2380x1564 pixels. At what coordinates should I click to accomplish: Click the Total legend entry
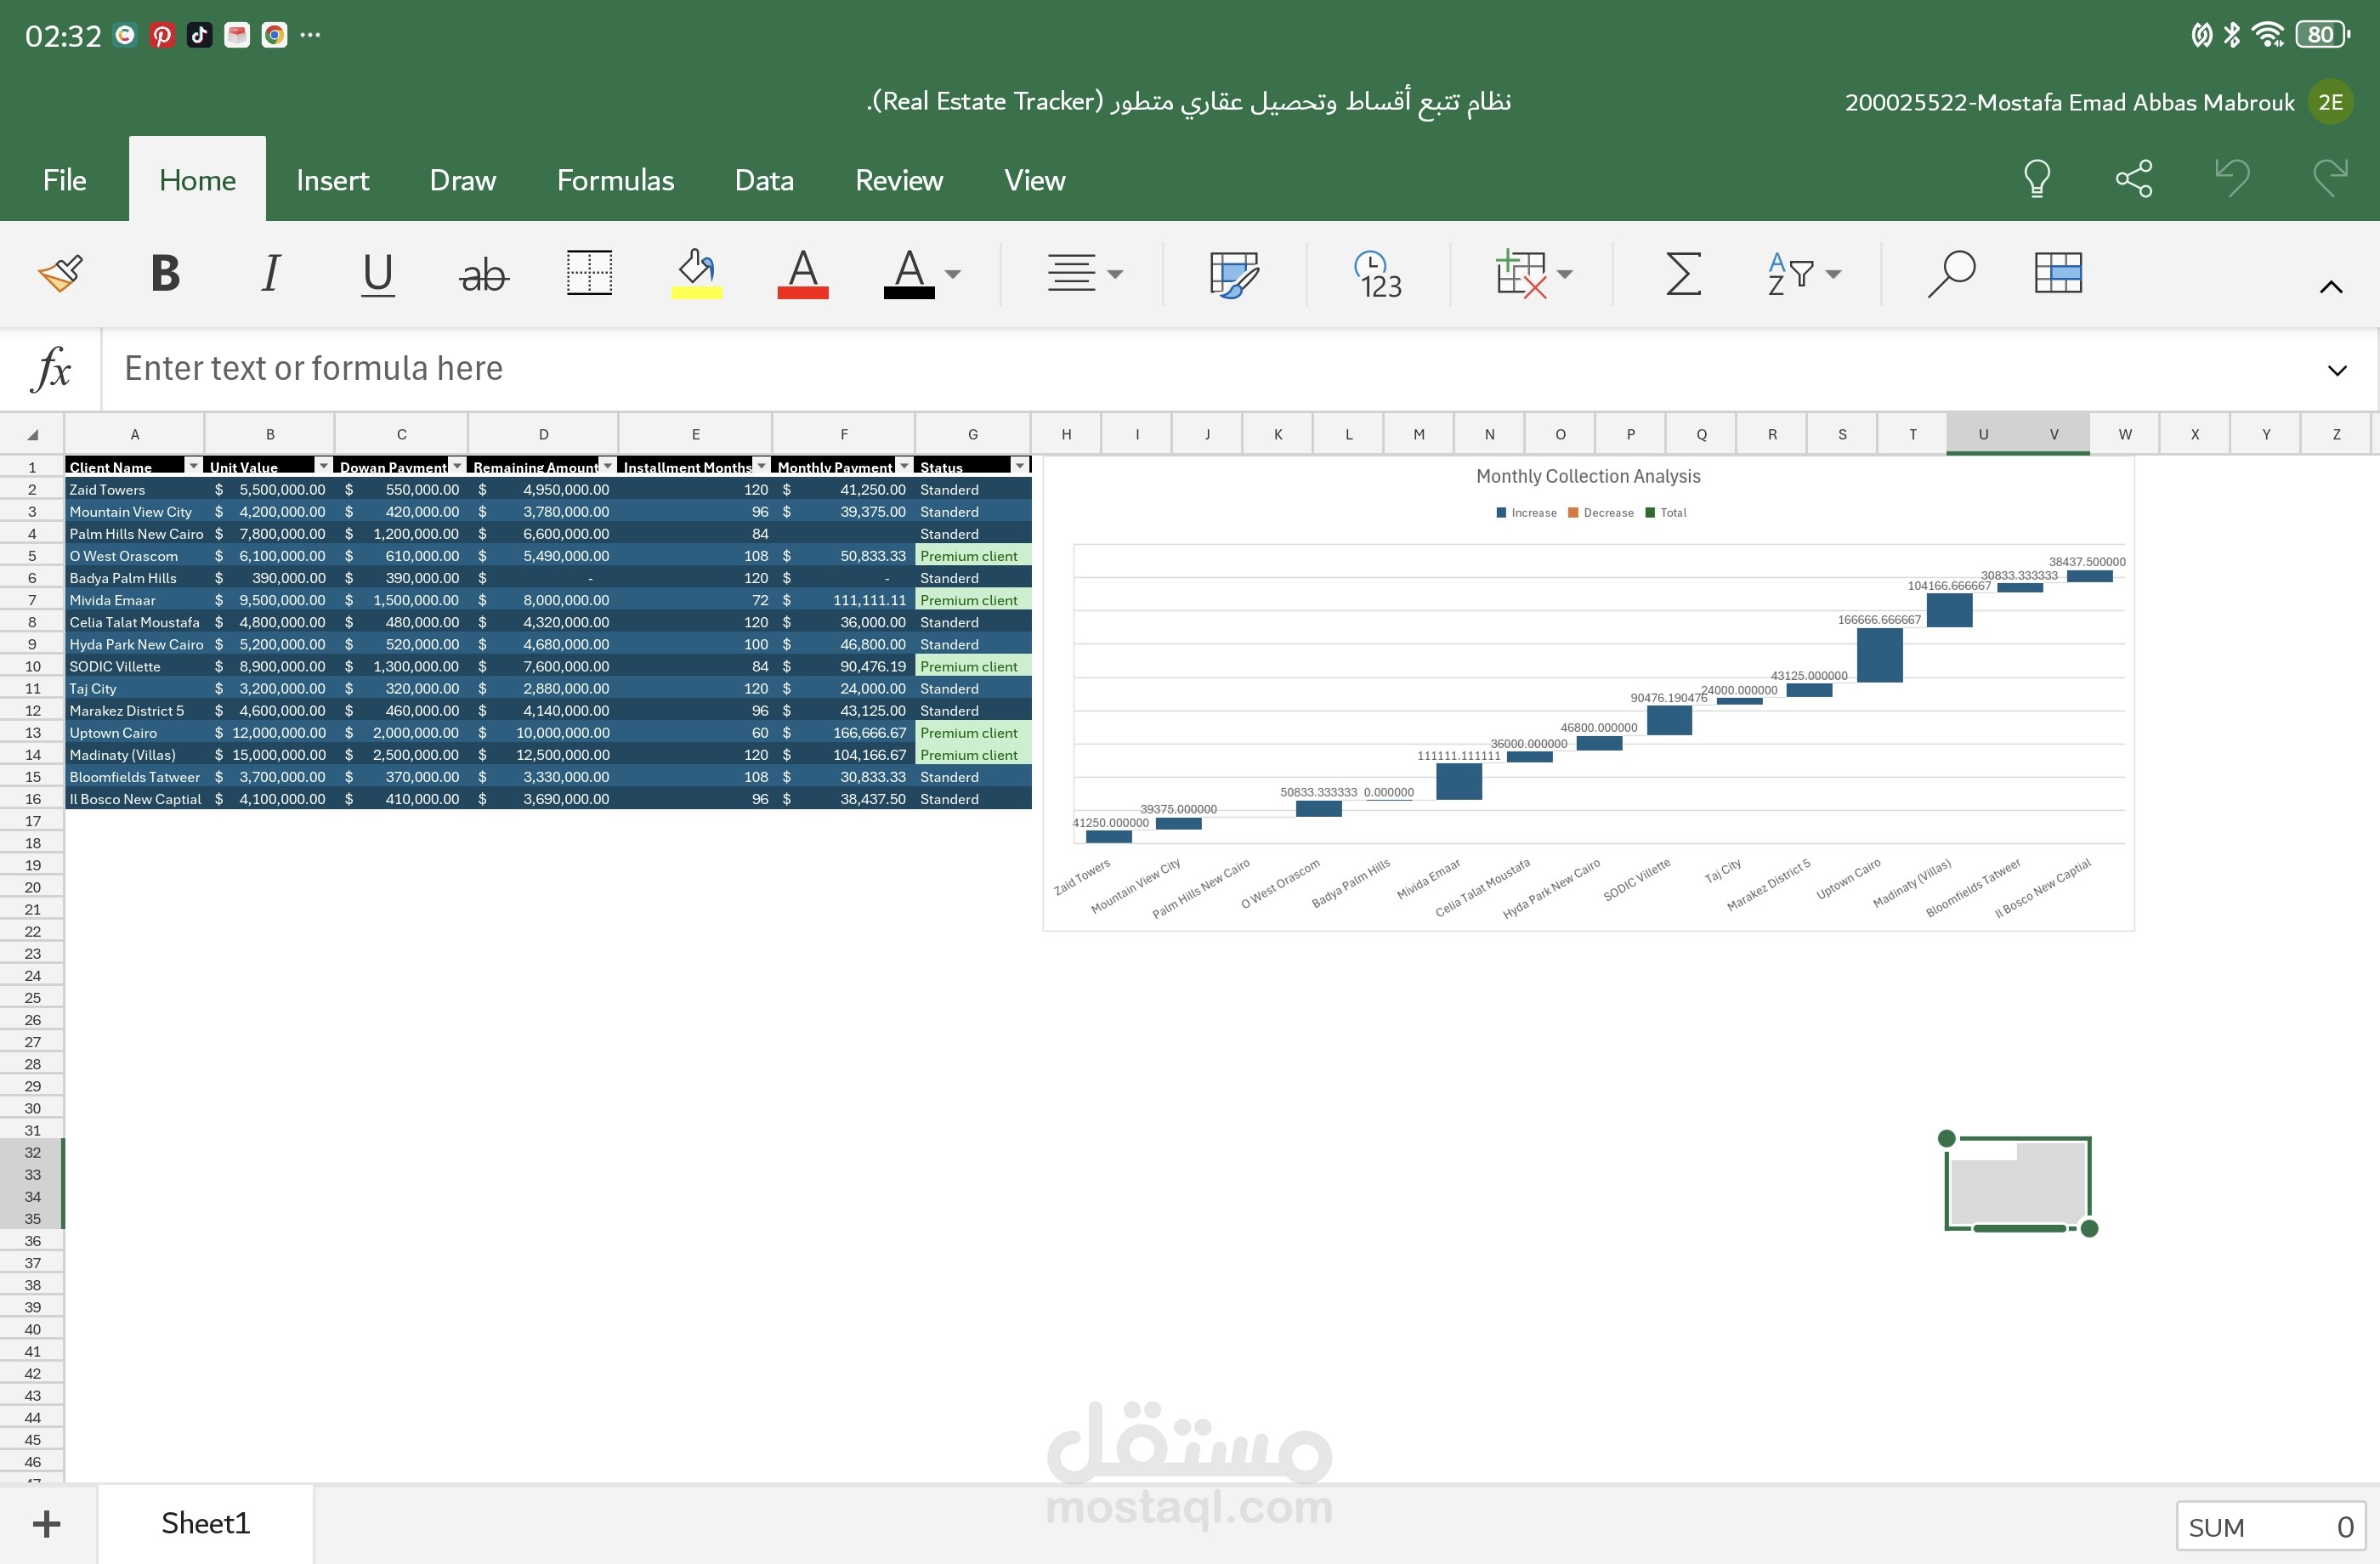click(x=1666, y=513)
